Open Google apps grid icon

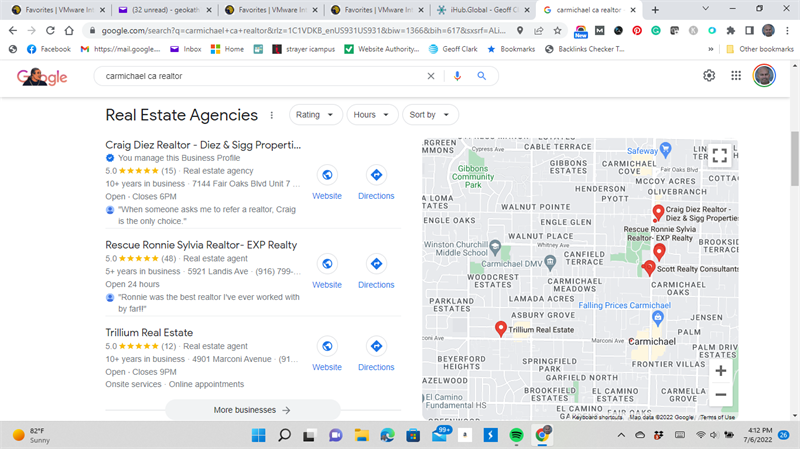(x=736, y=76)
